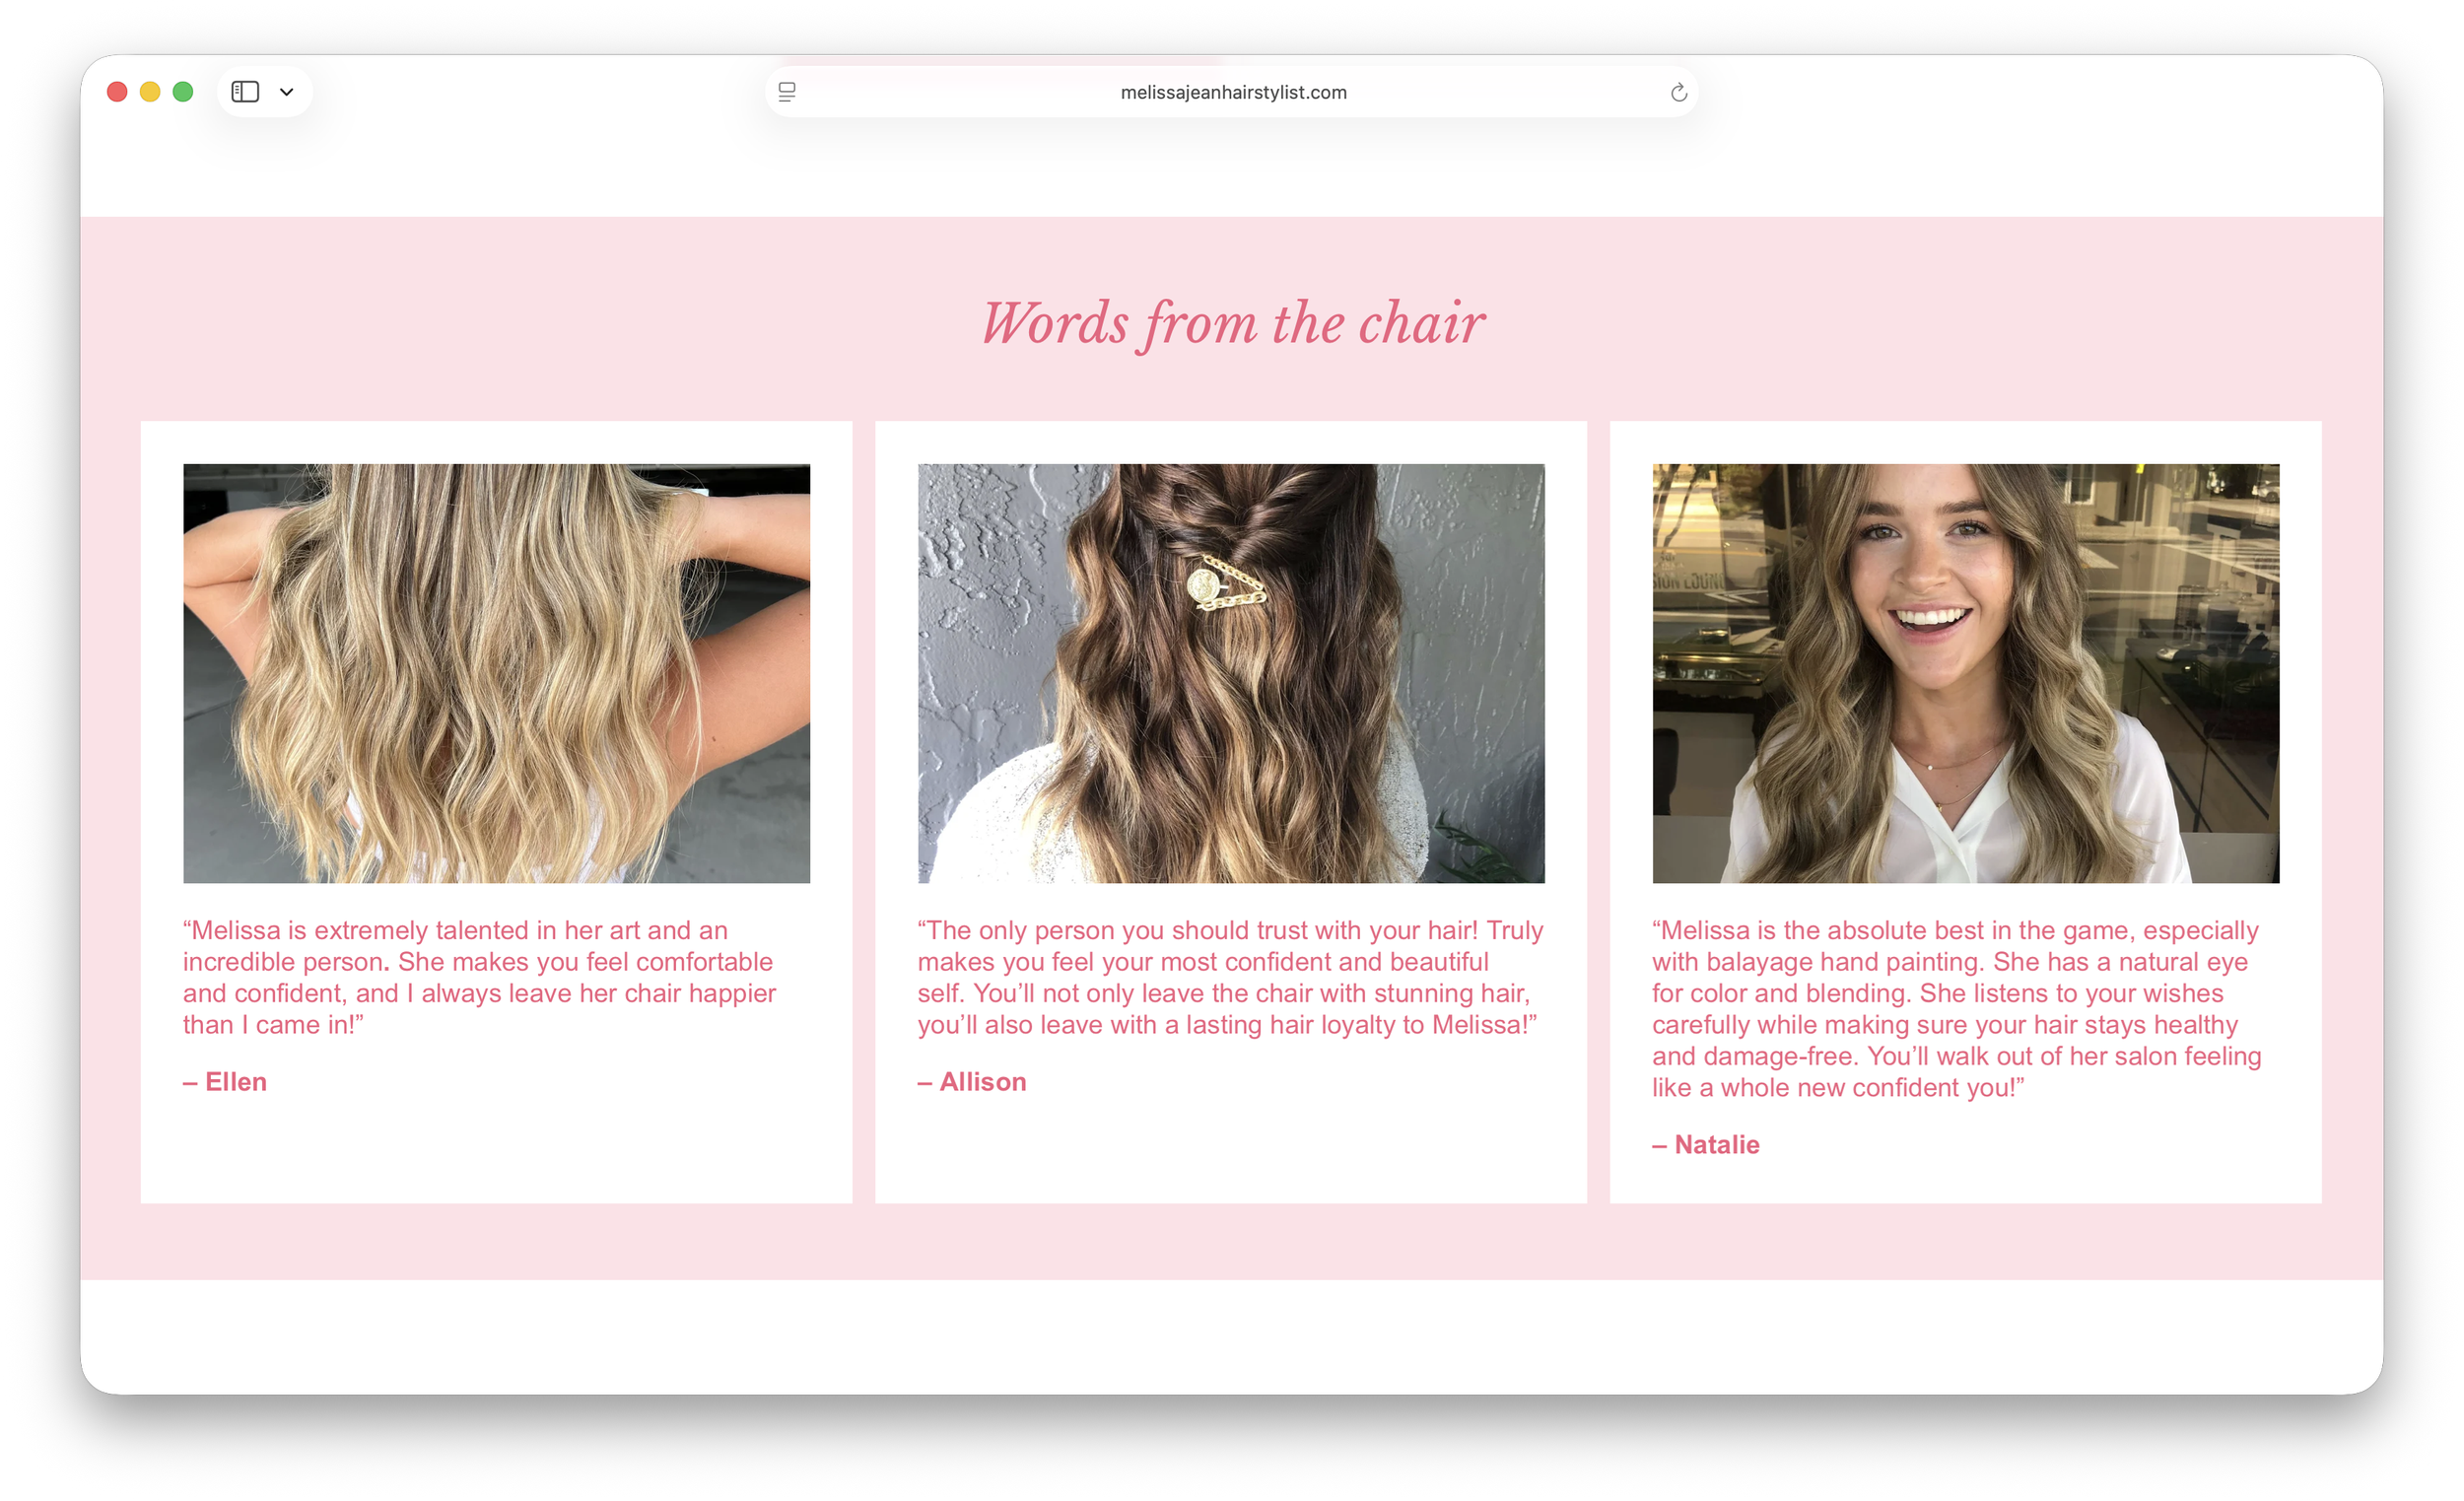Click the "Words from the chair" heading

pos(1232,323)
